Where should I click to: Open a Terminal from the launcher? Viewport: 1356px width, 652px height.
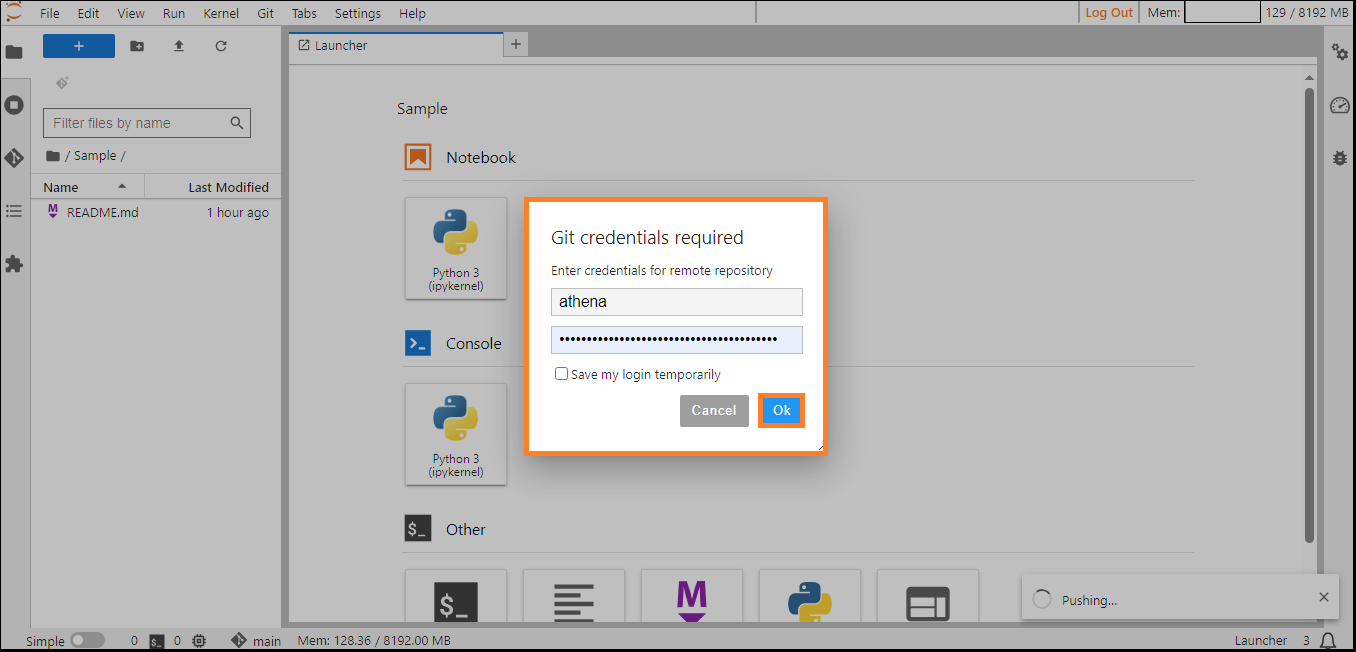pyautogui.click(x=456, y=597)
